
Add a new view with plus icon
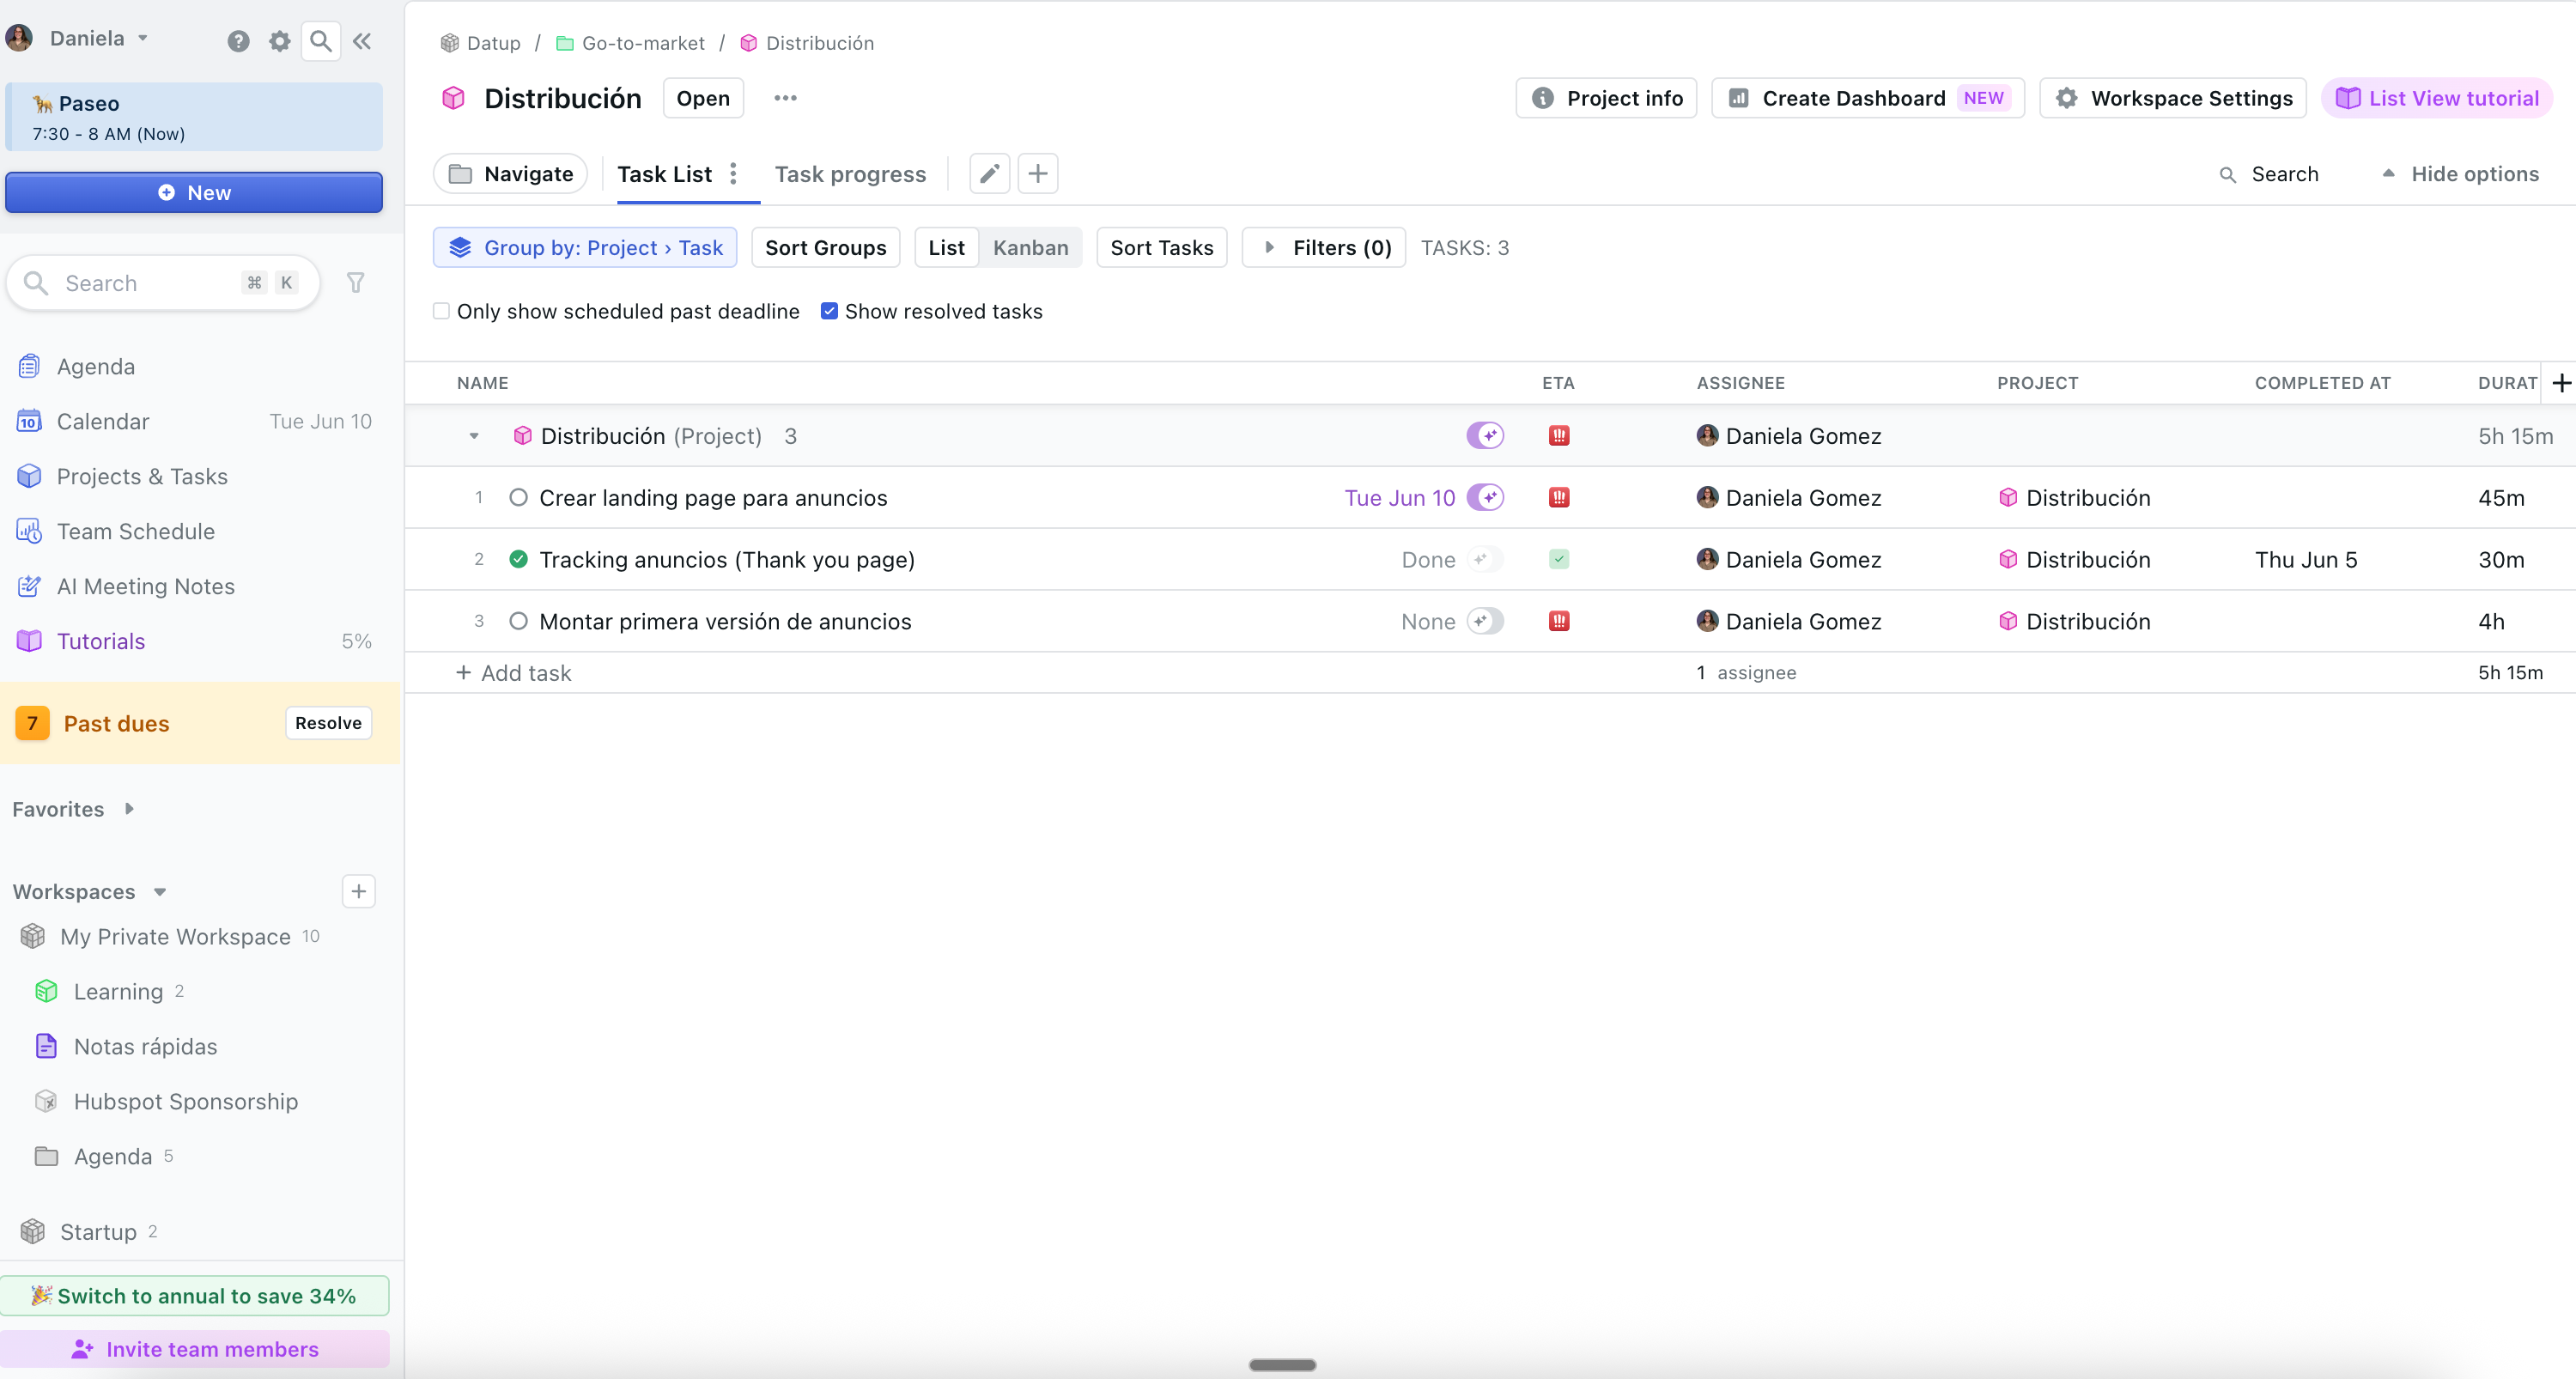click(1038, 174)
